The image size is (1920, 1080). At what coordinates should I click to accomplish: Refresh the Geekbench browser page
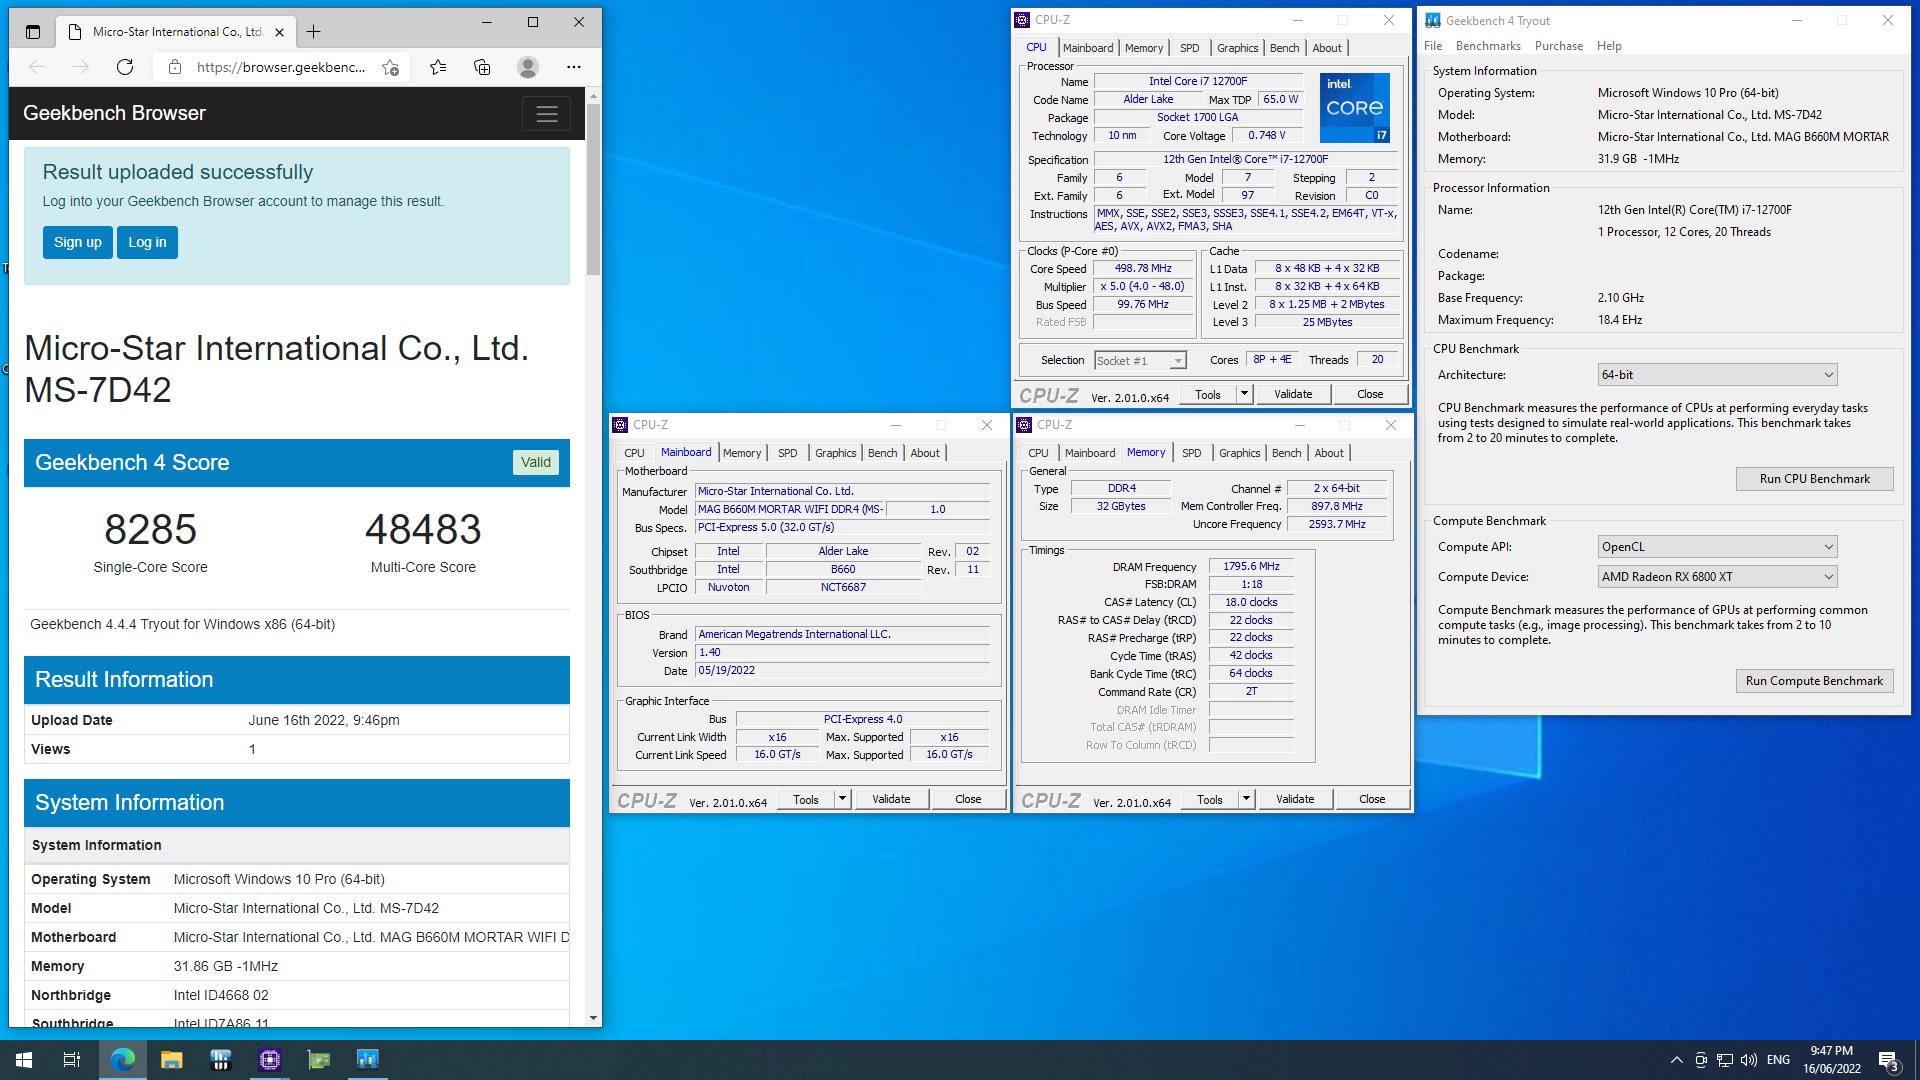(125, 67)
